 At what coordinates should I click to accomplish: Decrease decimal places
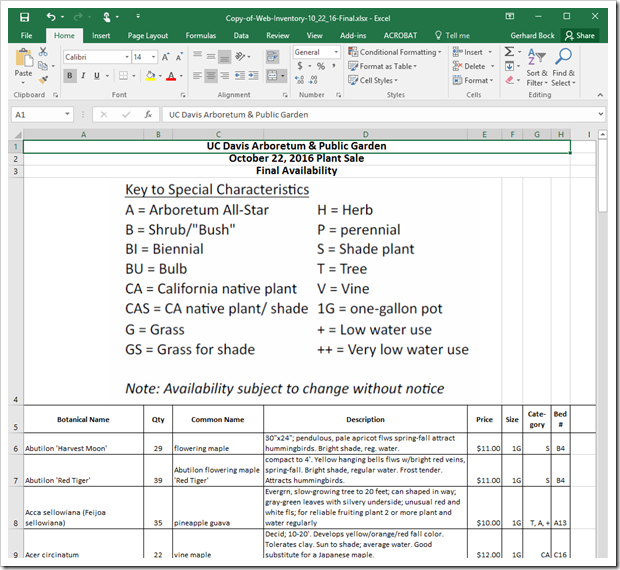(313, 80)
